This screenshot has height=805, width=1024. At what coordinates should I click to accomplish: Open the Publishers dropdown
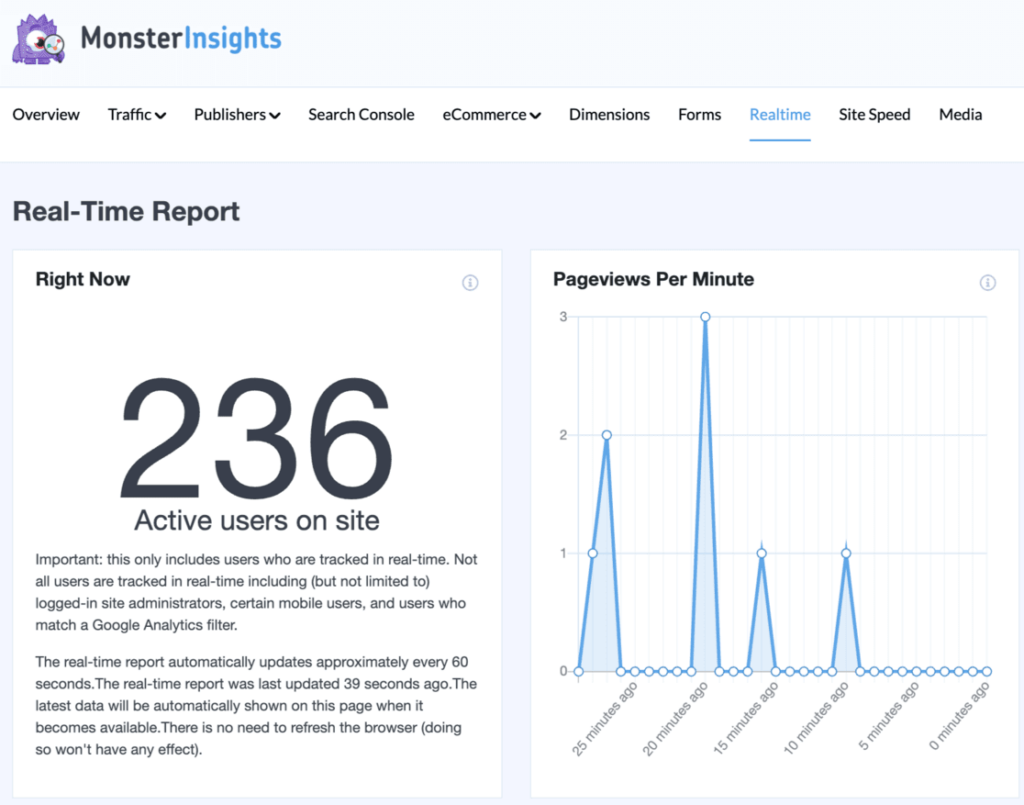pos(236,115)
